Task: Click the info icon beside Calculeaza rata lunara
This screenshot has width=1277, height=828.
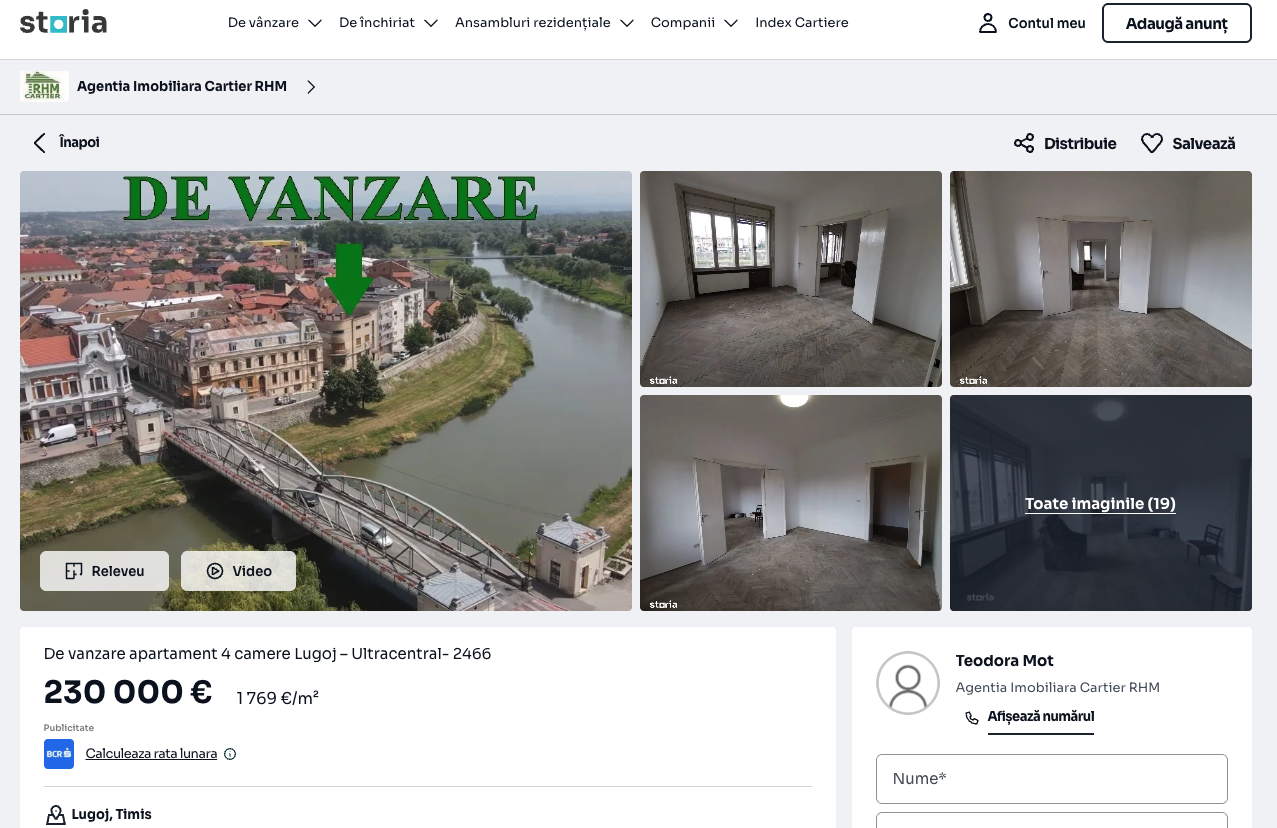Action: (230, 754)
